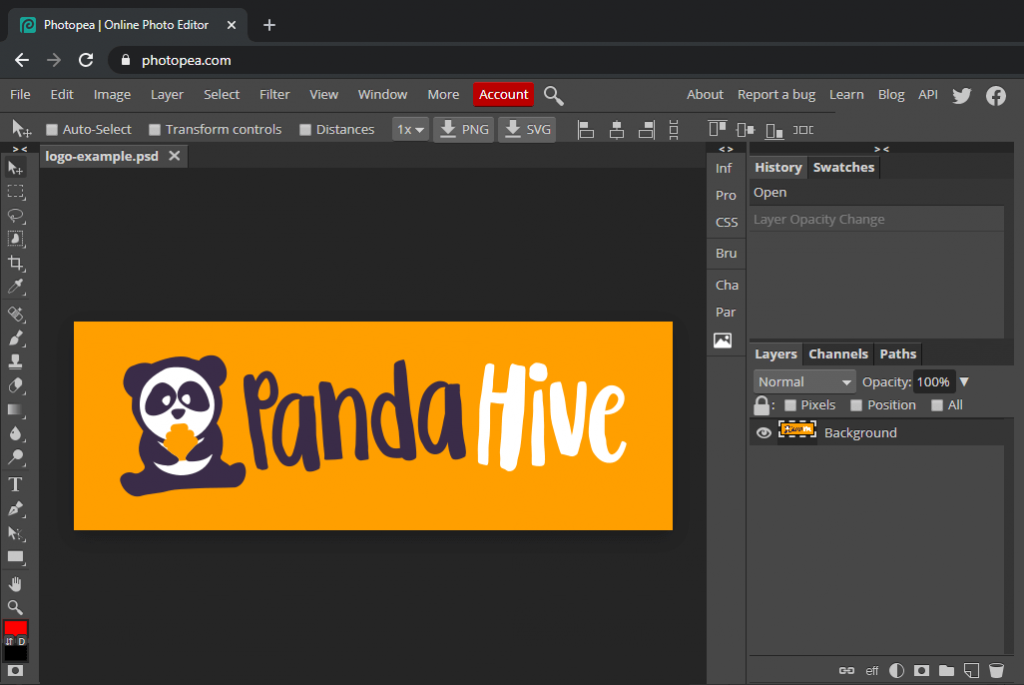Click the new folder icon in Layers panel
1024x685 pixels.
(946, 670)
